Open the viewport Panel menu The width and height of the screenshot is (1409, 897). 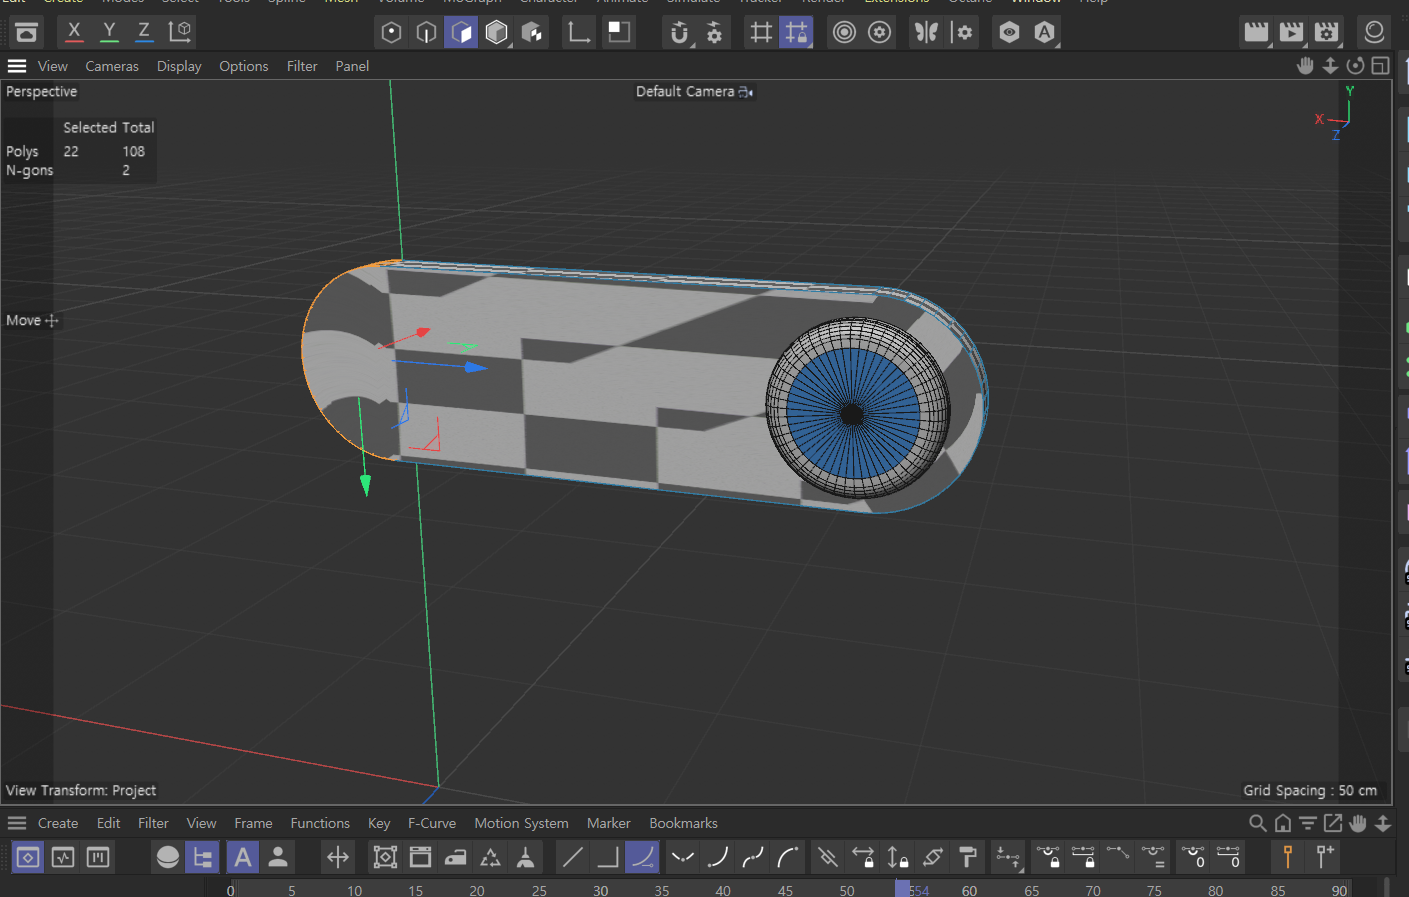(352, 66)
